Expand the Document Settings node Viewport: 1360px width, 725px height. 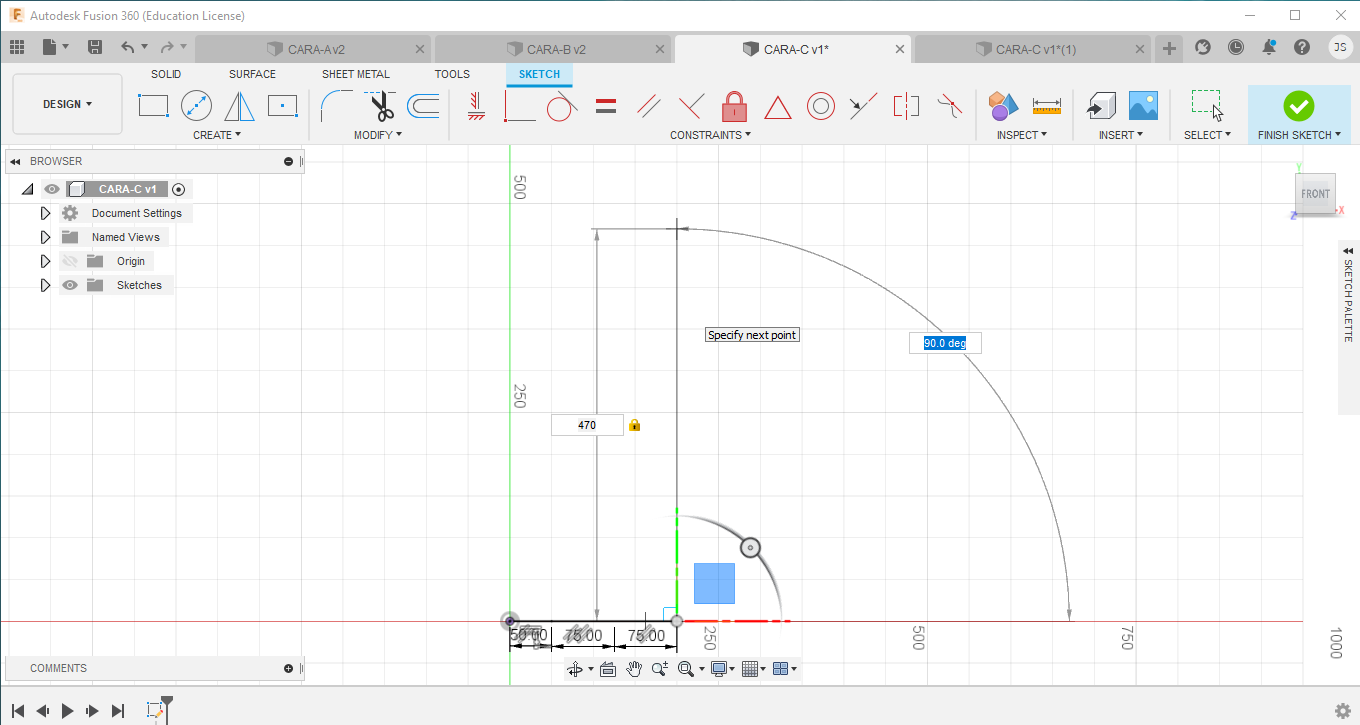click(45, 213)
